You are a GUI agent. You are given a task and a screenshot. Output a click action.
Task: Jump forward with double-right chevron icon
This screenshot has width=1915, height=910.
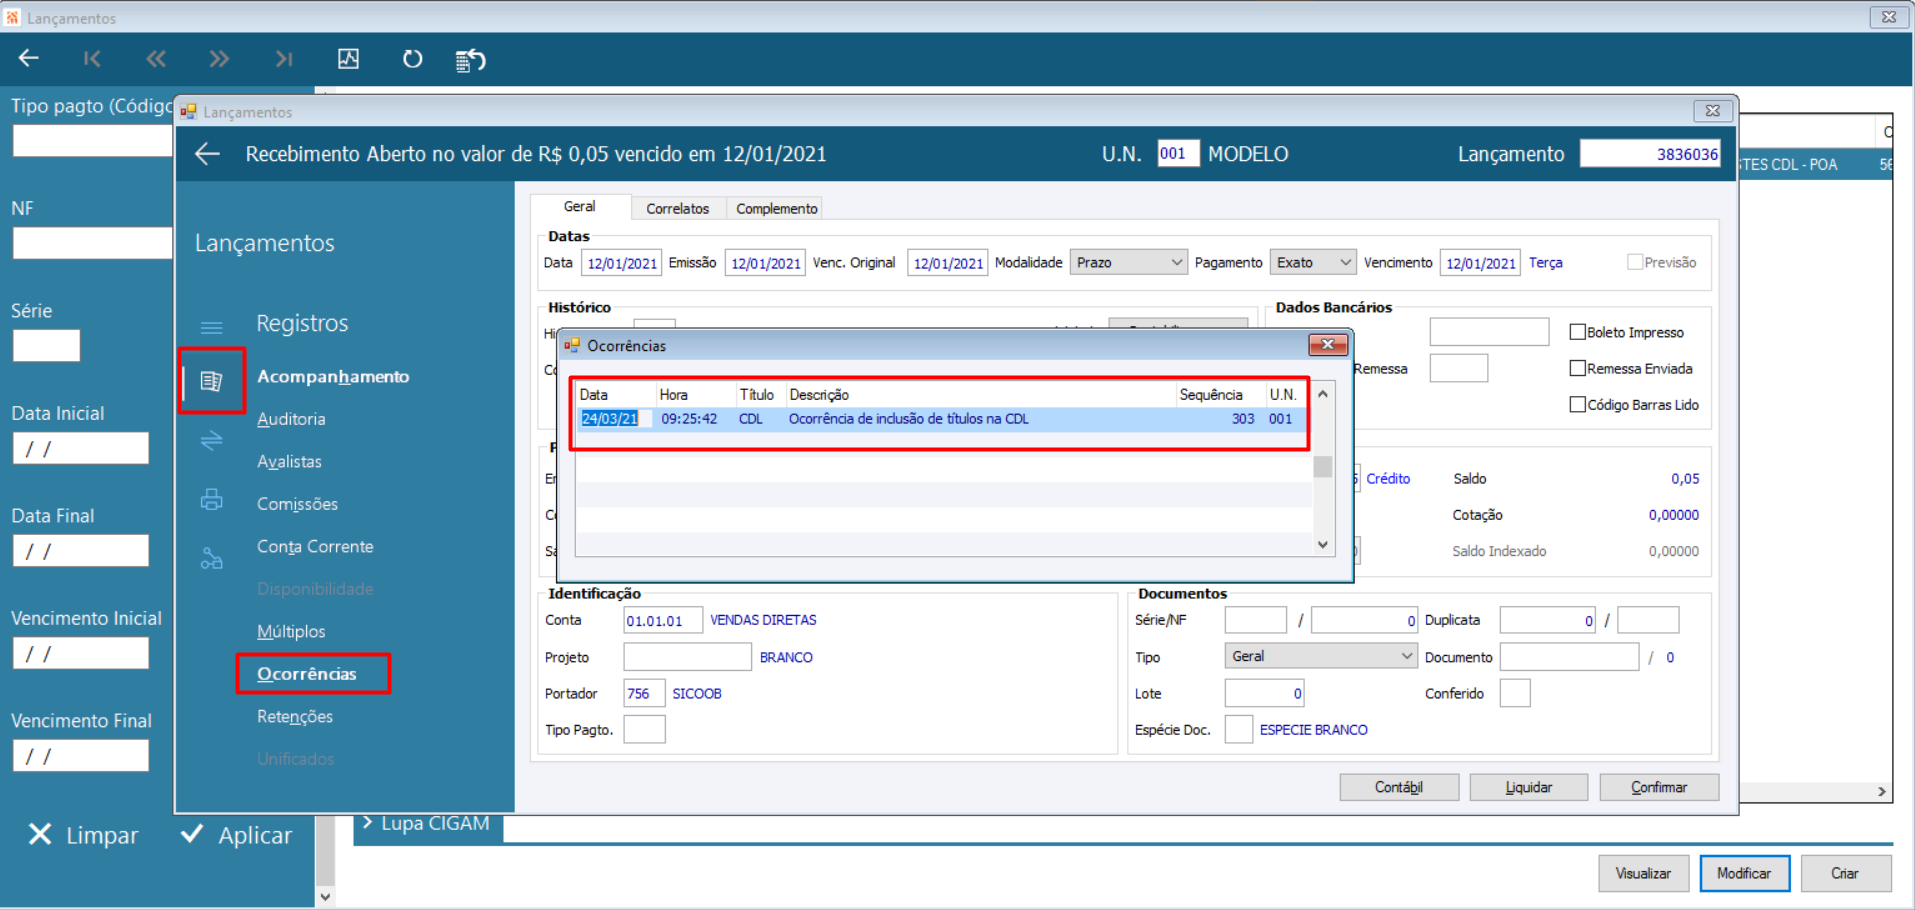pos(219,59)
